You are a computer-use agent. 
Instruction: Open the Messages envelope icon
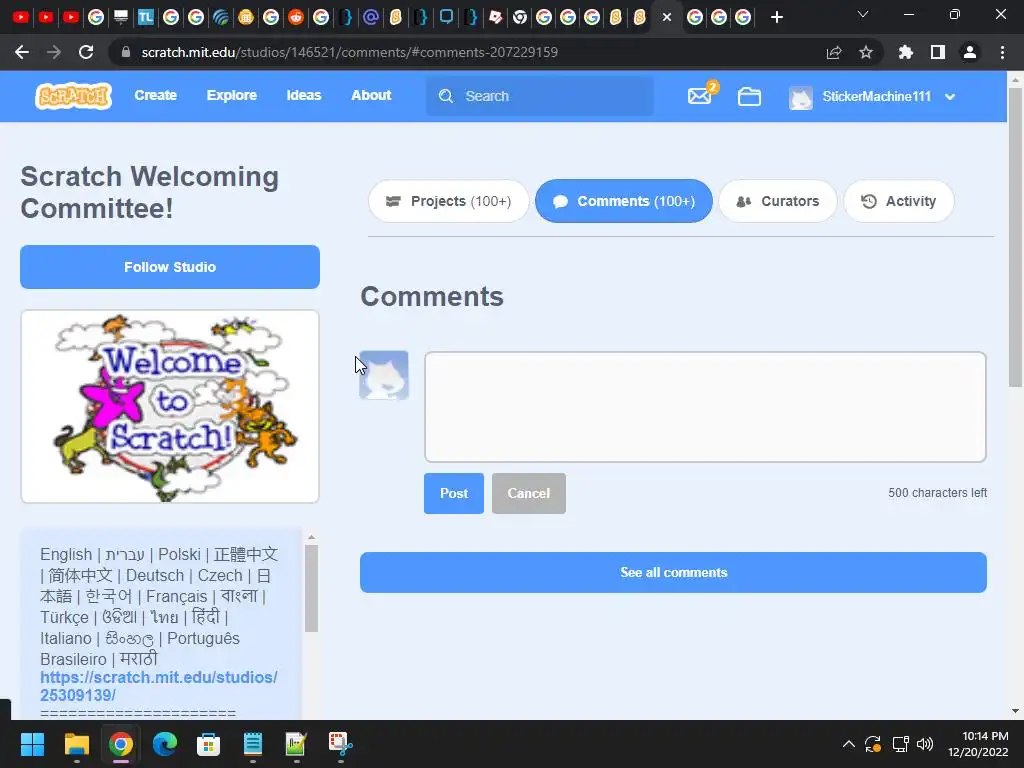pos(699,96)
